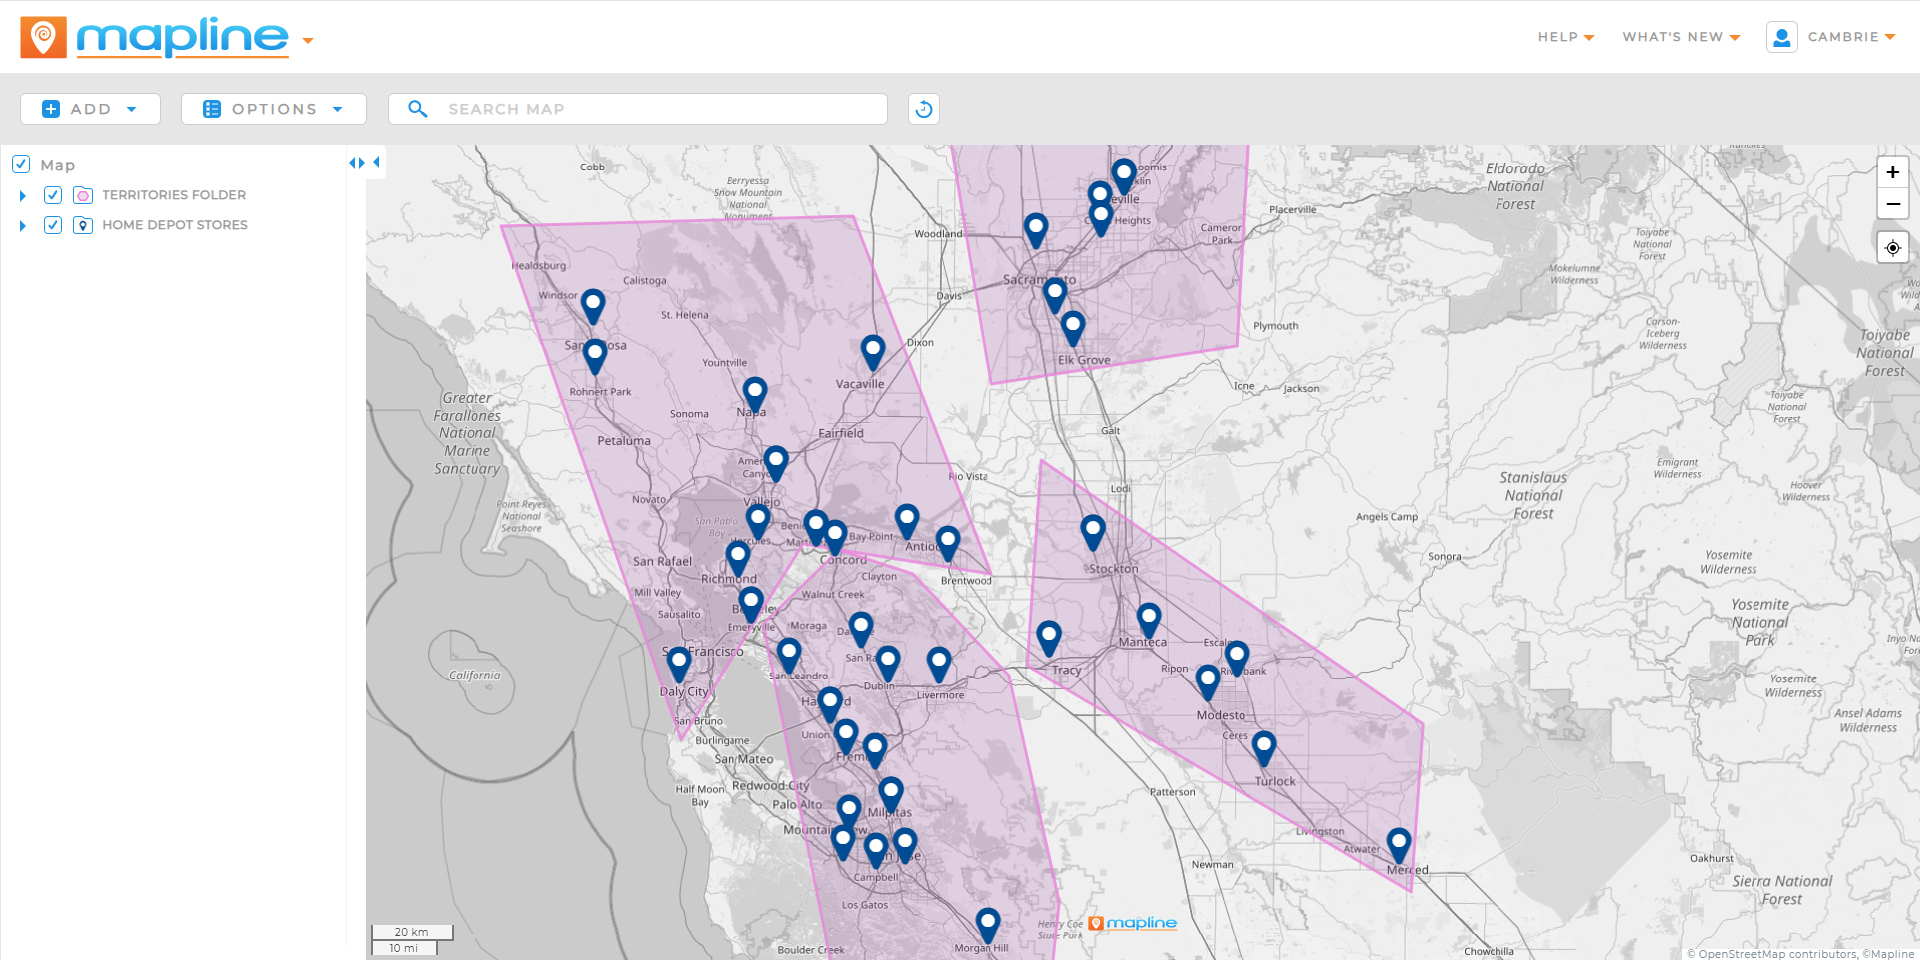The width and height of the screenshot is (1920, 960).
Task: Click the locate me button
Action: (1892, 248)
